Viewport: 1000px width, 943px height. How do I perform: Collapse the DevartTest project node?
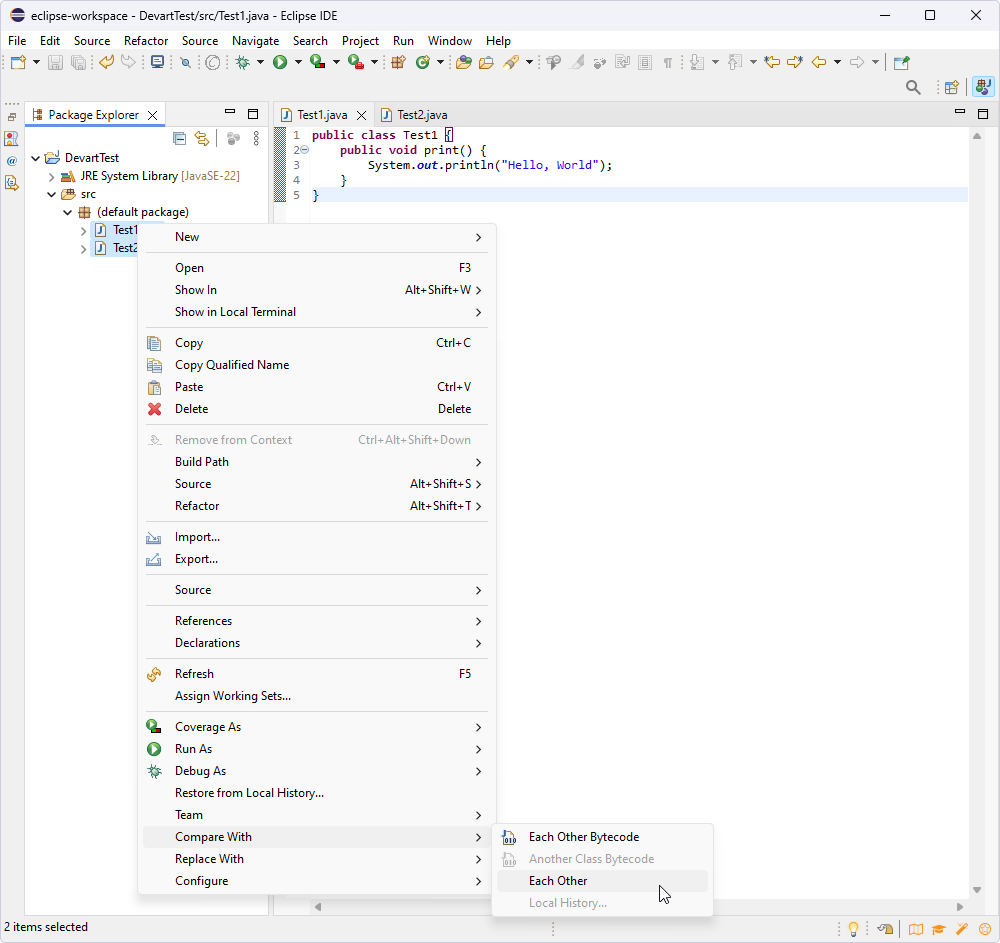[x=36, y=158]
